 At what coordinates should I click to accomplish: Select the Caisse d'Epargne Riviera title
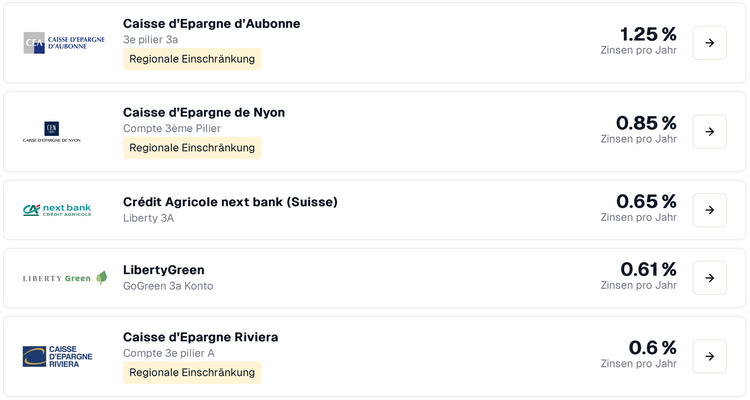[200, 337]
